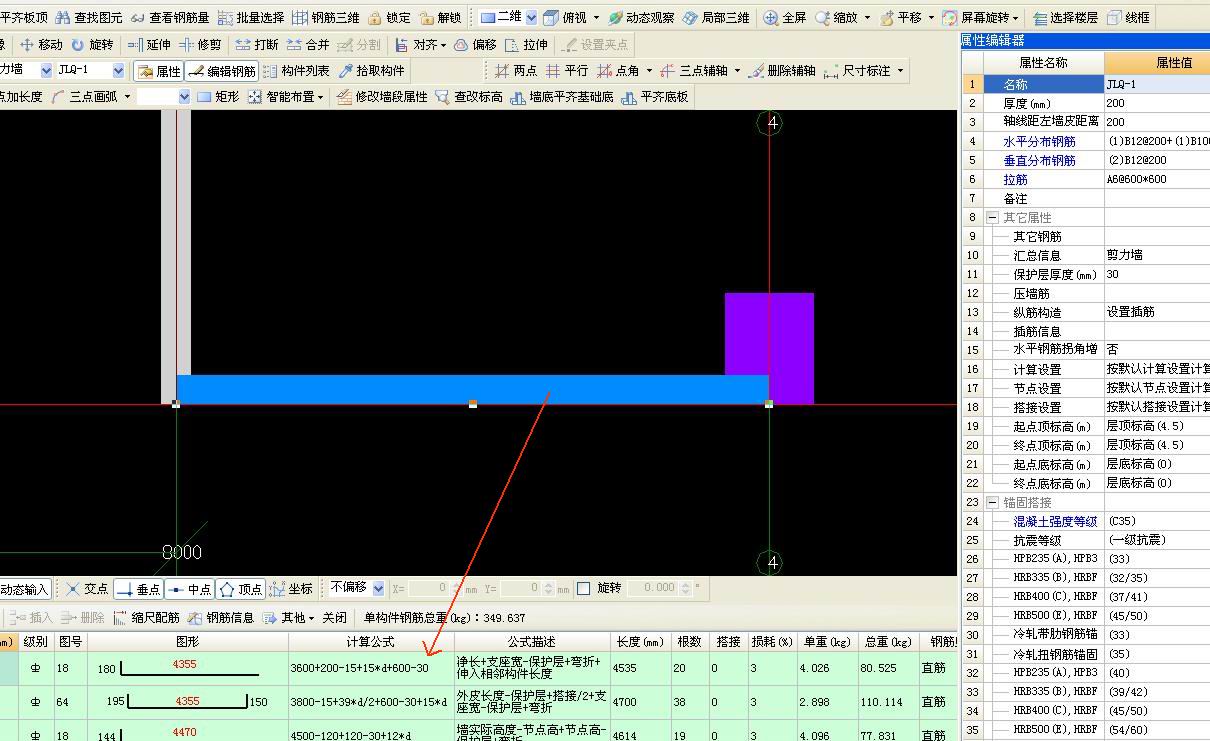Click the 计算公式 column header
Image resolution: width=1210 pixels, height=741 pixels.
[x=371, y=642]
